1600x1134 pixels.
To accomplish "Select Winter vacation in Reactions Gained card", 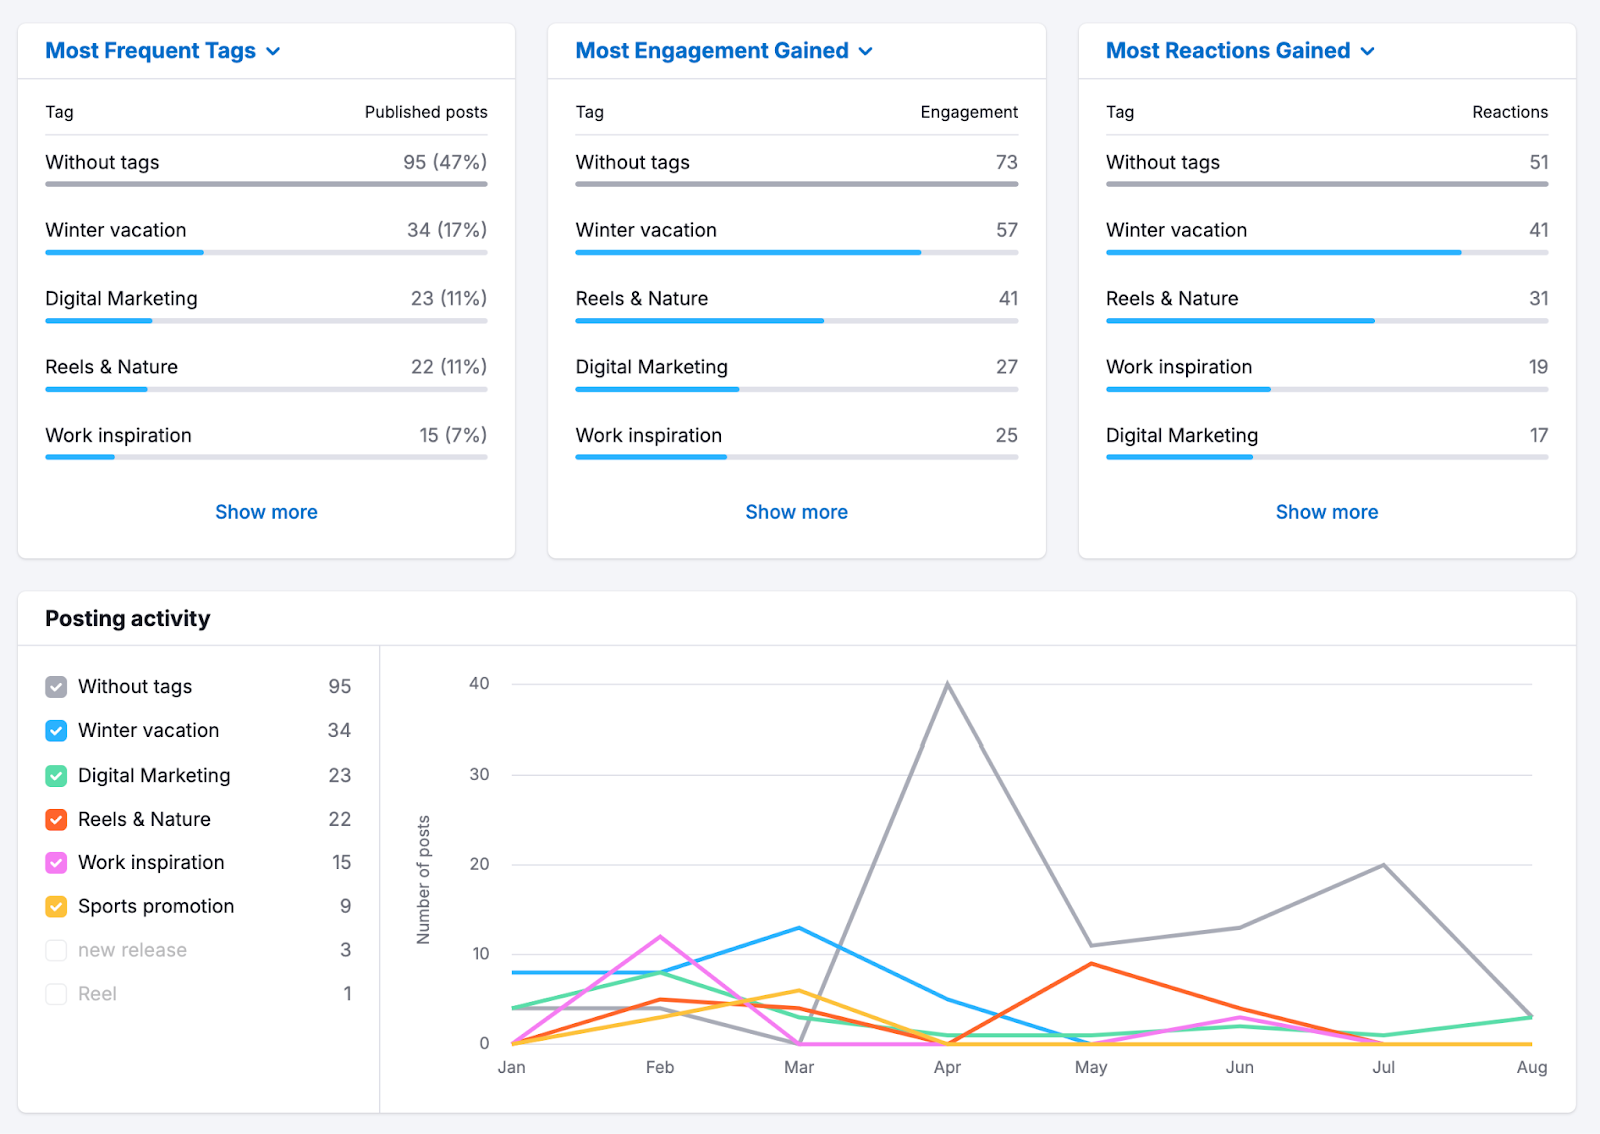I will tap(1327, 236).
